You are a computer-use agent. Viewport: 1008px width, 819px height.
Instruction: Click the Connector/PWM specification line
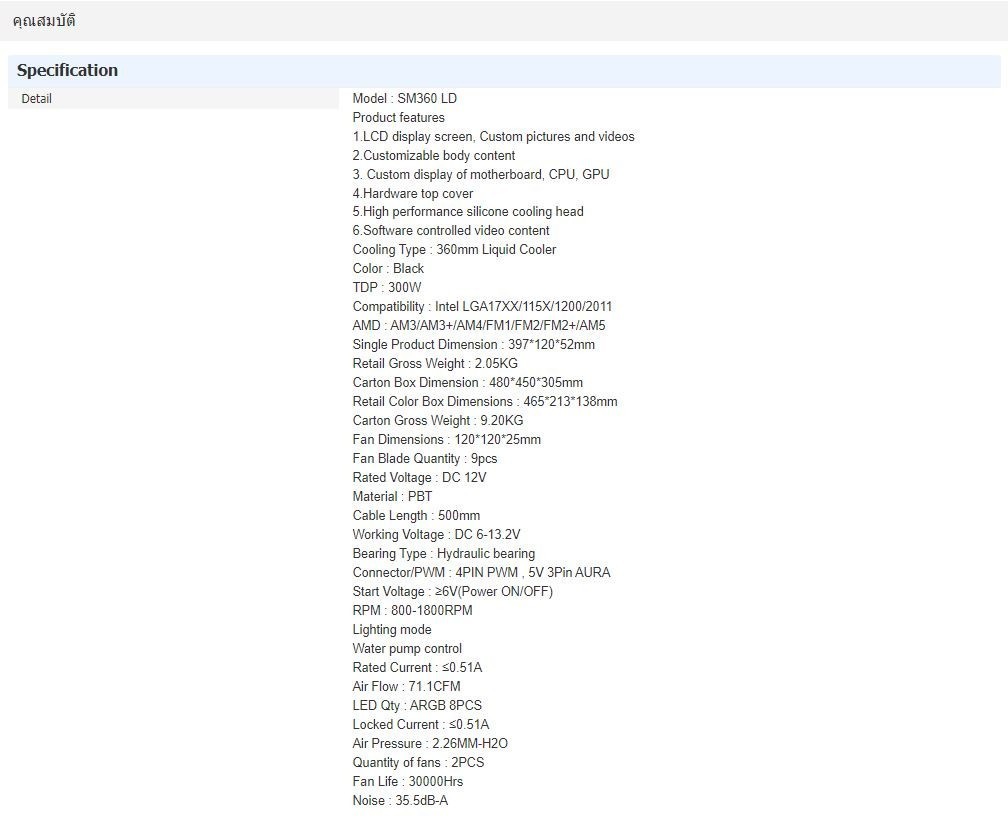pyautogui.click(x=481, y=573)
